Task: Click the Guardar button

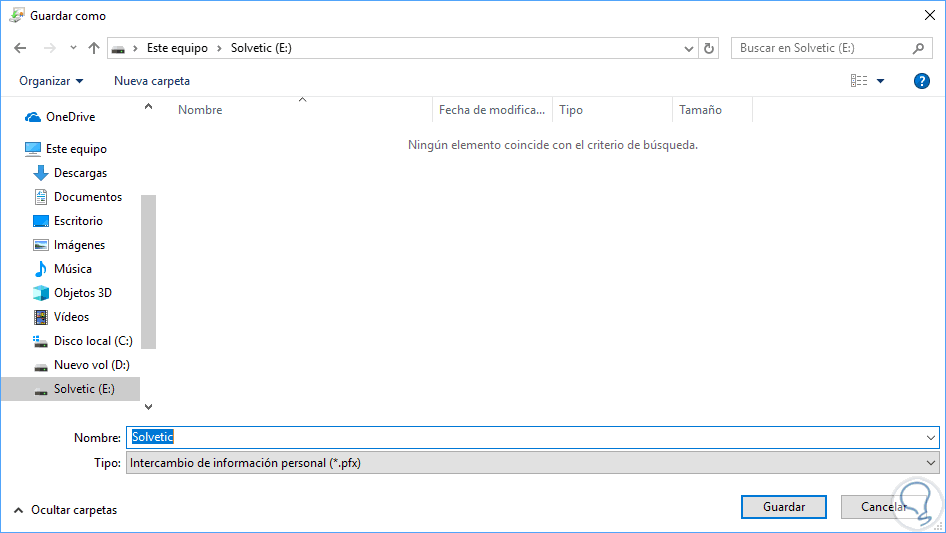Action: pos(784,507)
